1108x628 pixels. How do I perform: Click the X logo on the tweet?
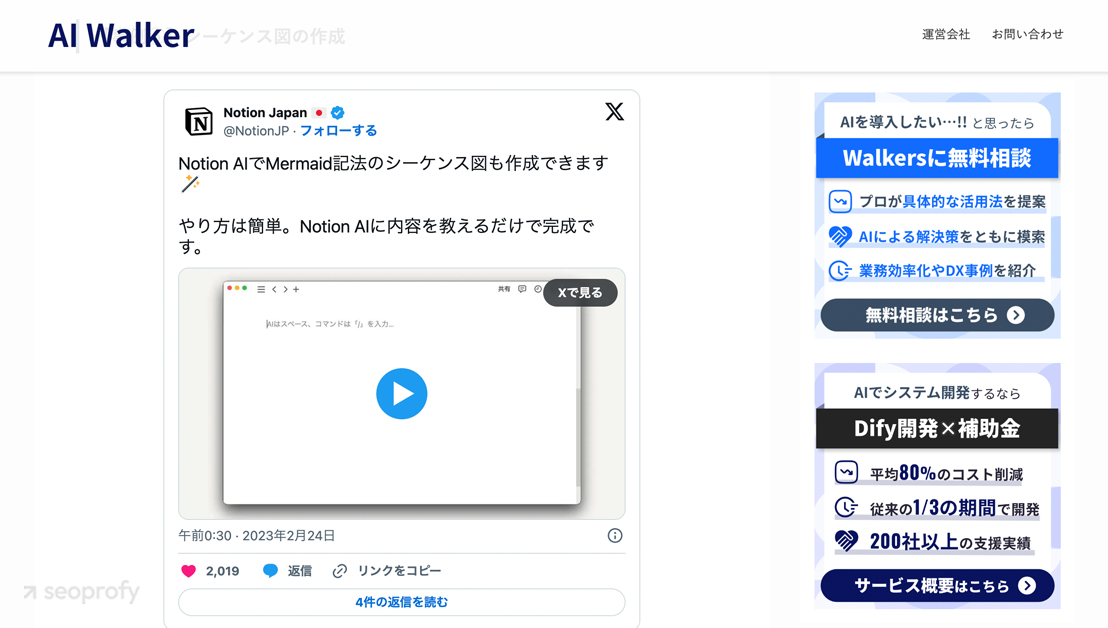point(614,112)
